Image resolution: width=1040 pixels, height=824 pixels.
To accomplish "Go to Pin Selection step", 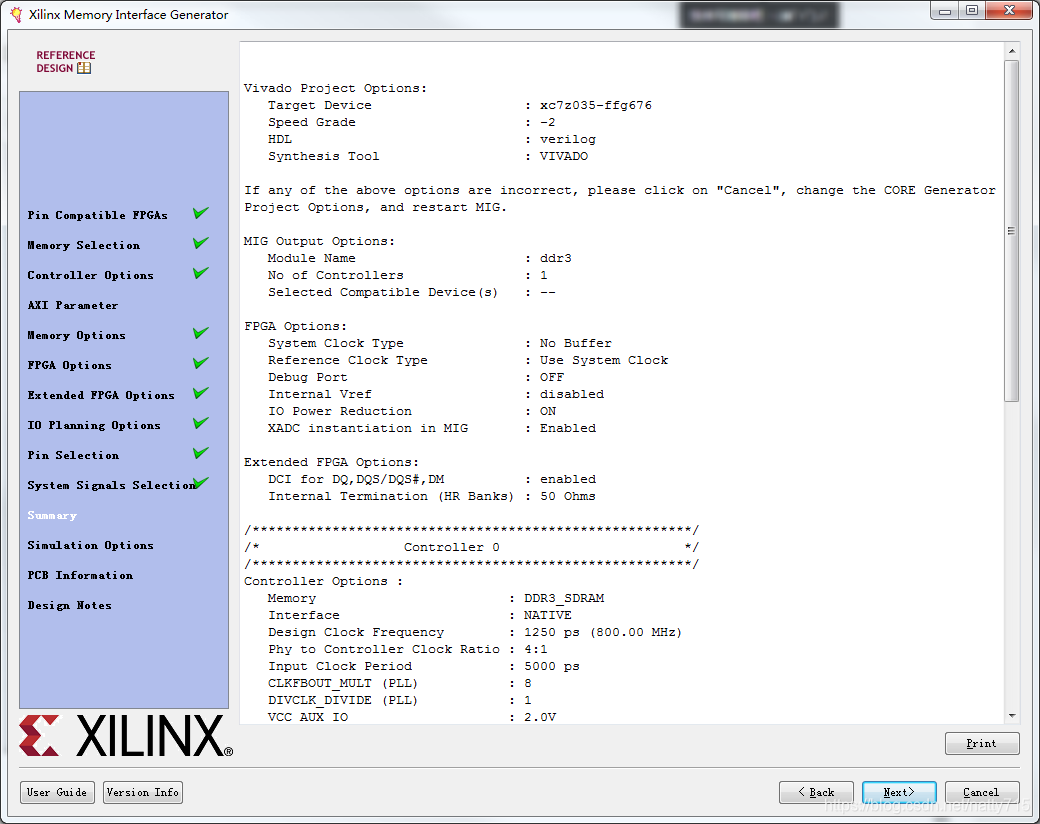I will point(73,455).
